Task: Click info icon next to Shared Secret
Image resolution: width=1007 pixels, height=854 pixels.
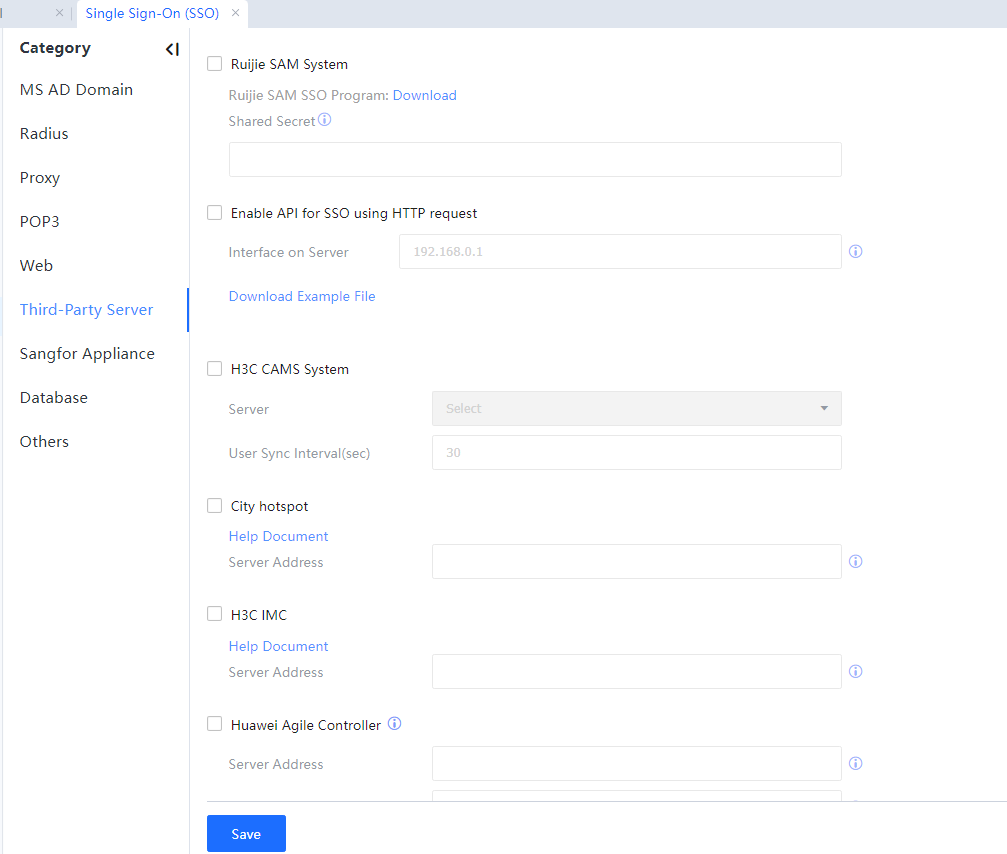Action: [x=324, y=120]
